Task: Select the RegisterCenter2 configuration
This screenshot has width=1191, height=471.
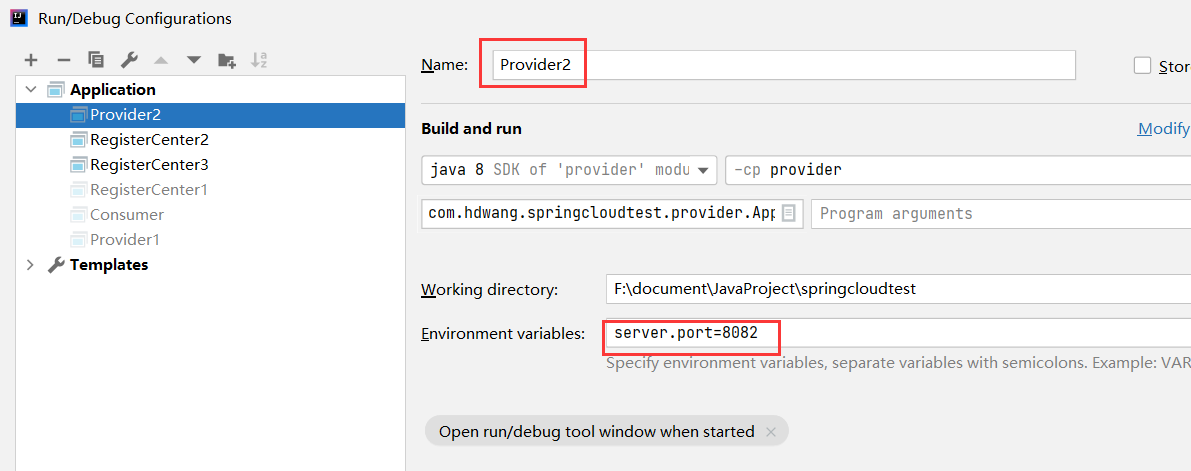Action: pyautogui.click(x=149, y=140)
